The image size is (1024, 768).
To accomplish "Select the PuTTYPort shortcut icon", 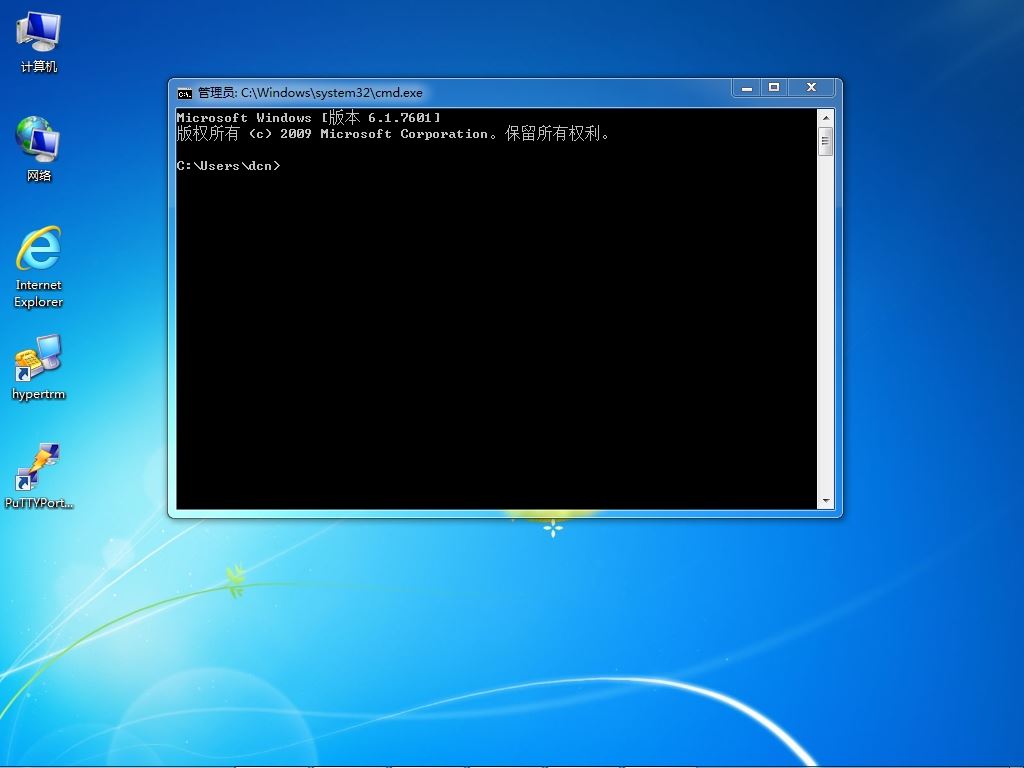I will coord(39,476).
